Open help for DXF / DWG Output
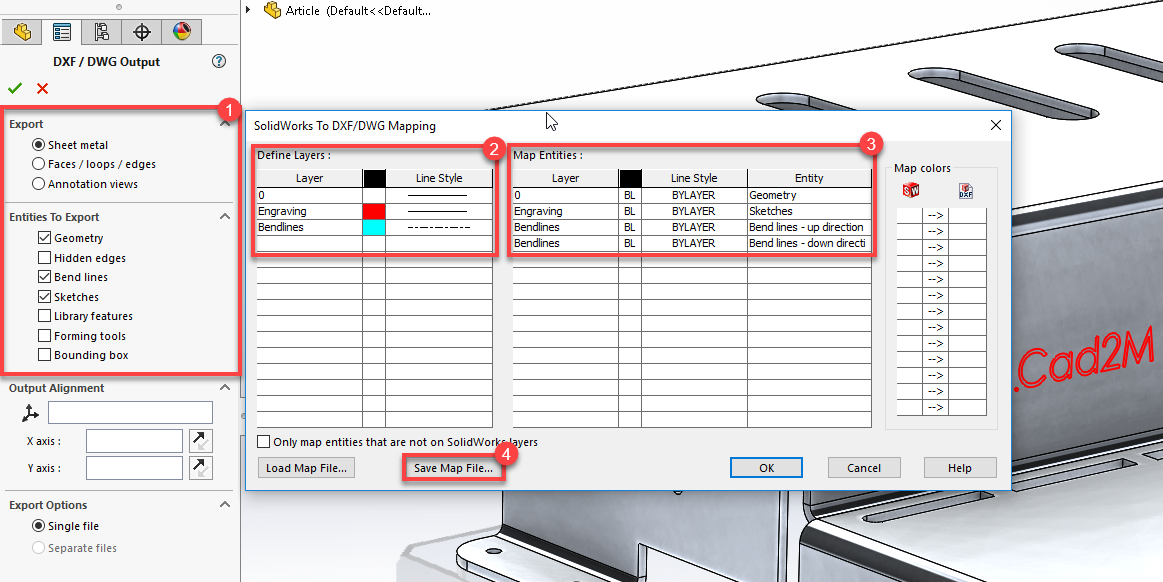This screenshot has height=582, width=1163. [219, 62]
